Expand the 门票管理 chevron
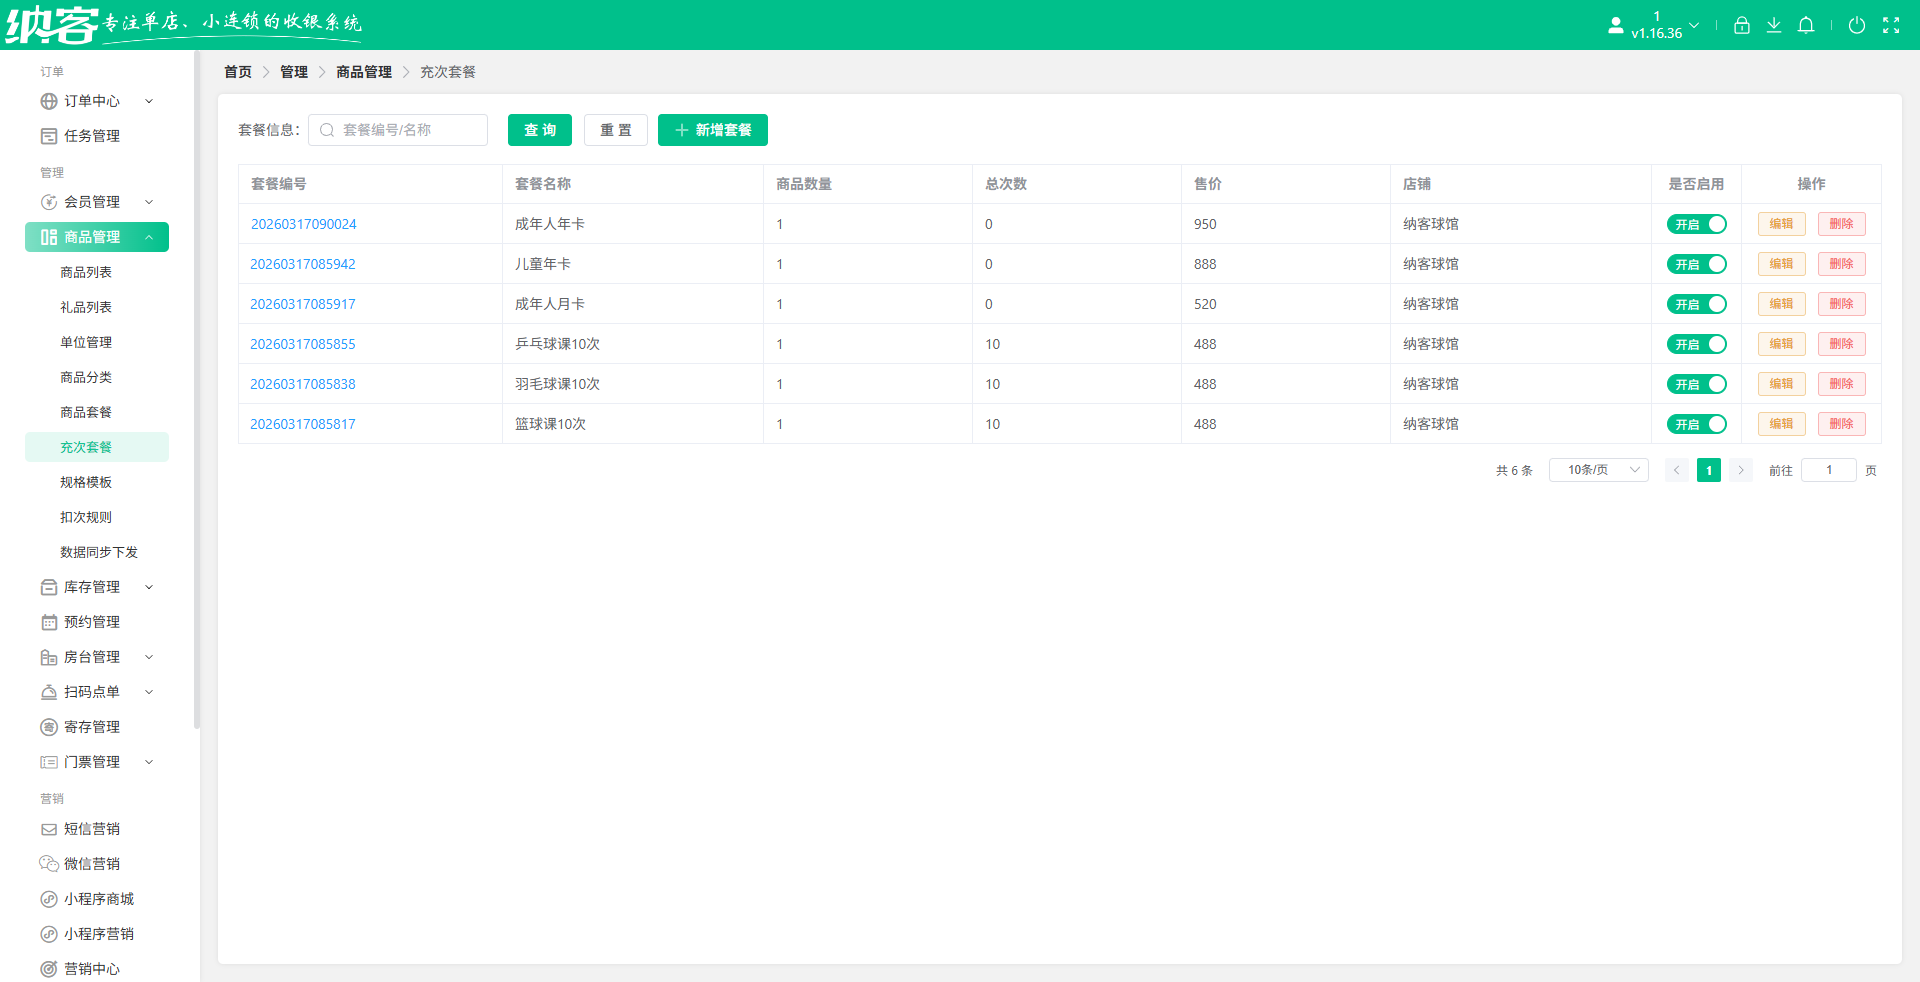Screen dimensions: 1920x982 click(x=149, y=762)
